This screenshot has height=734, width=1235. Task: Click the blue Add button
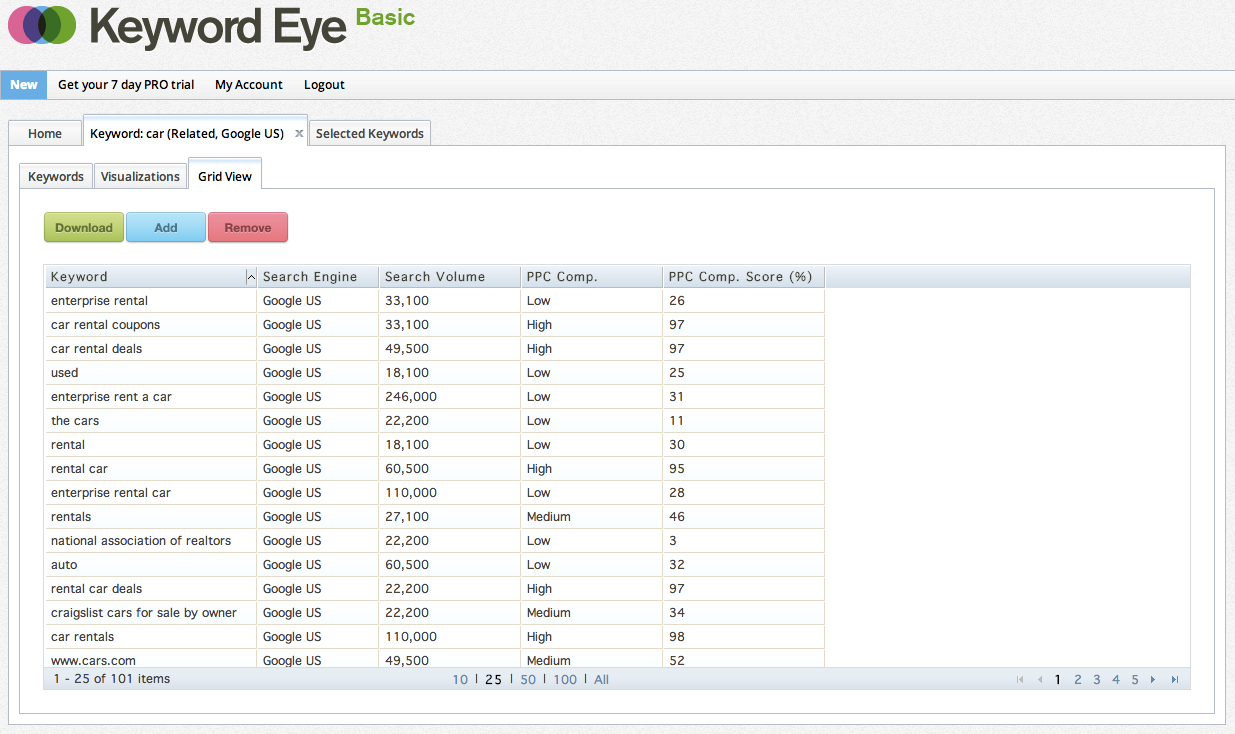(x=166, y=227)
